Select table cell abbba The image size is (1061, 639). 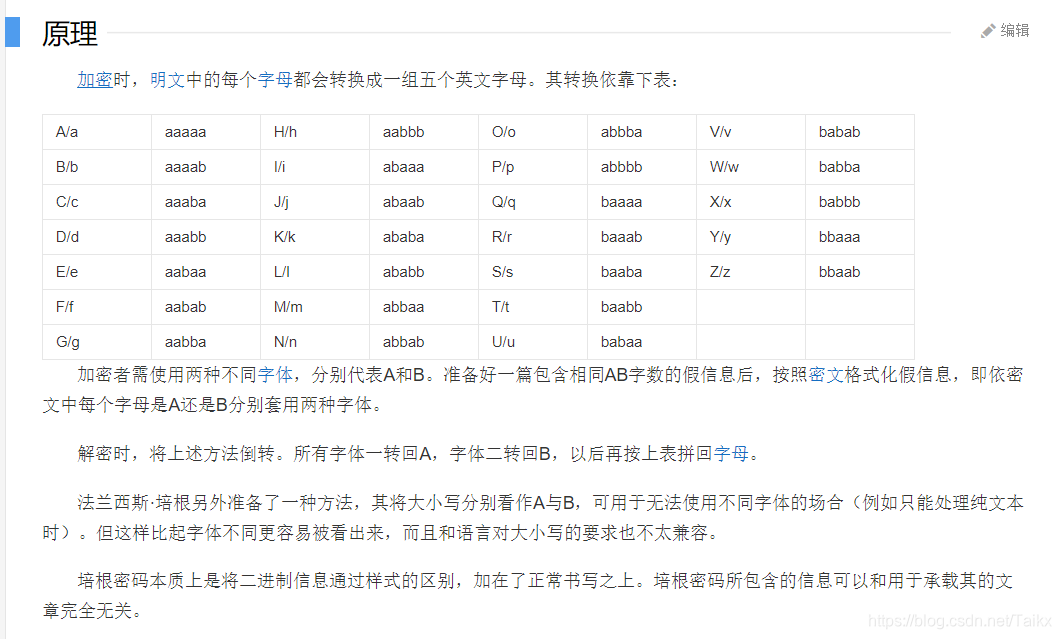[x=641, y=132]
